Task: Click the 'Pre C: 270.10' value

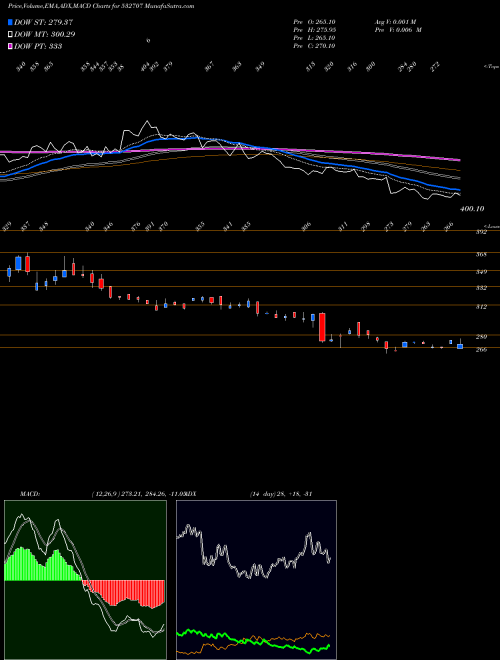Action: (314, 45)
